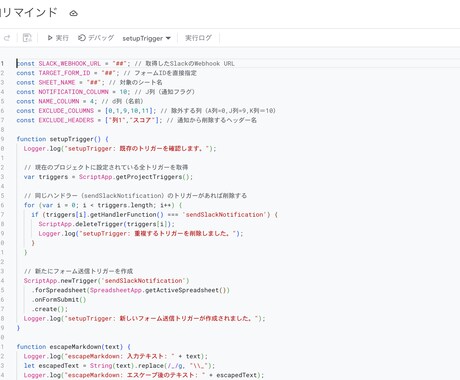Screen dimensions: 460x380
Task: Open the setupTrigger function dropdown
Action: coord(147,38)
